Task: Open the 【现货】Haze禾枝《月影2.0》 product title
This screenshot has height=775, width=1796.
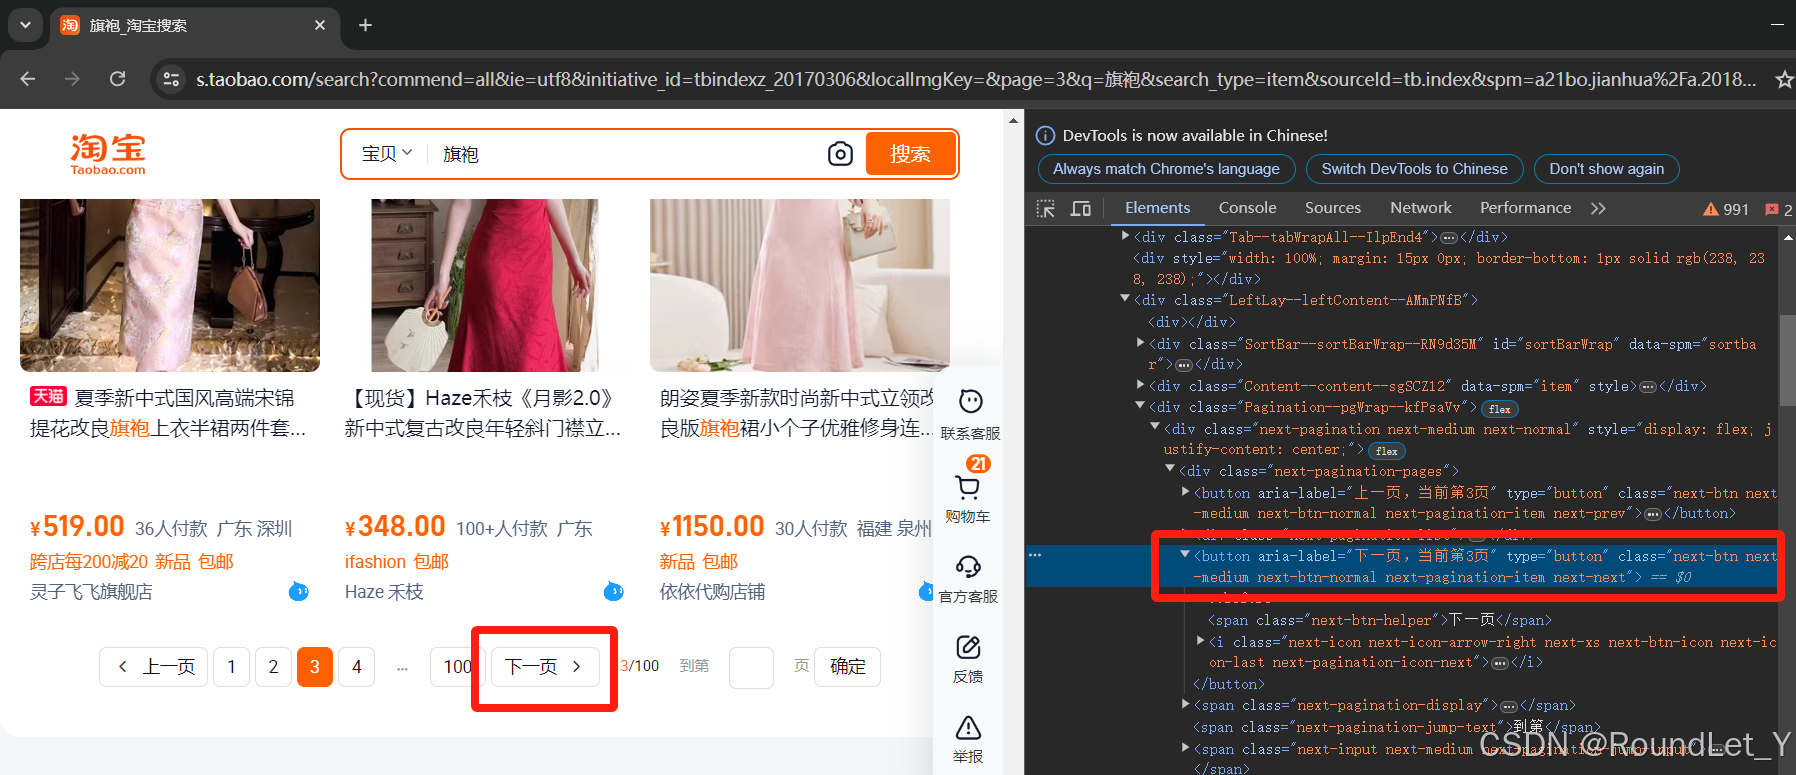Action: [x=483, y=413]
